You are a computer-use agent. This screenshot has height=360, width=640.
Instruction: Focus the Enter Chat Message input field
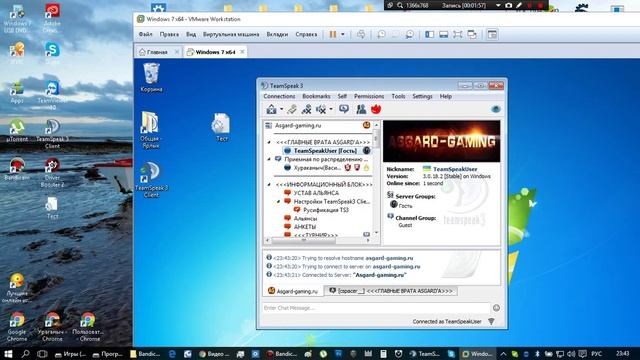[376, 308]
